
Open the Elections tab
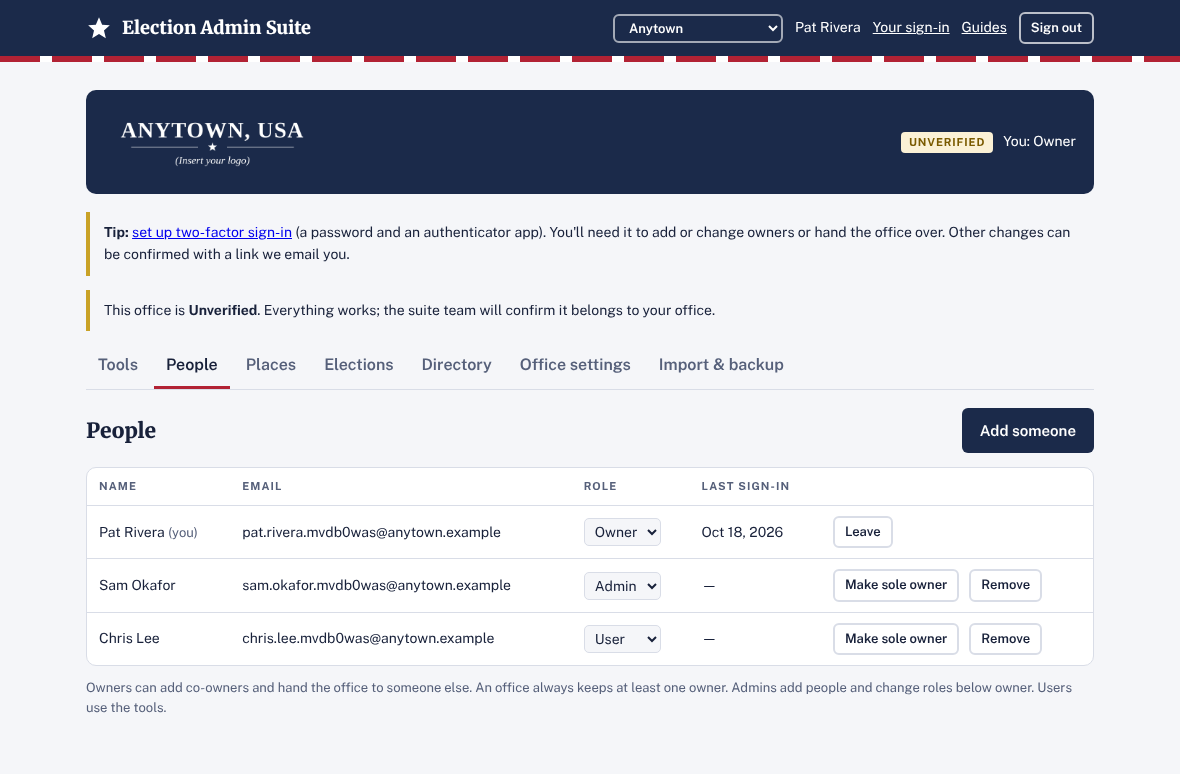click(x=359, y=365)
